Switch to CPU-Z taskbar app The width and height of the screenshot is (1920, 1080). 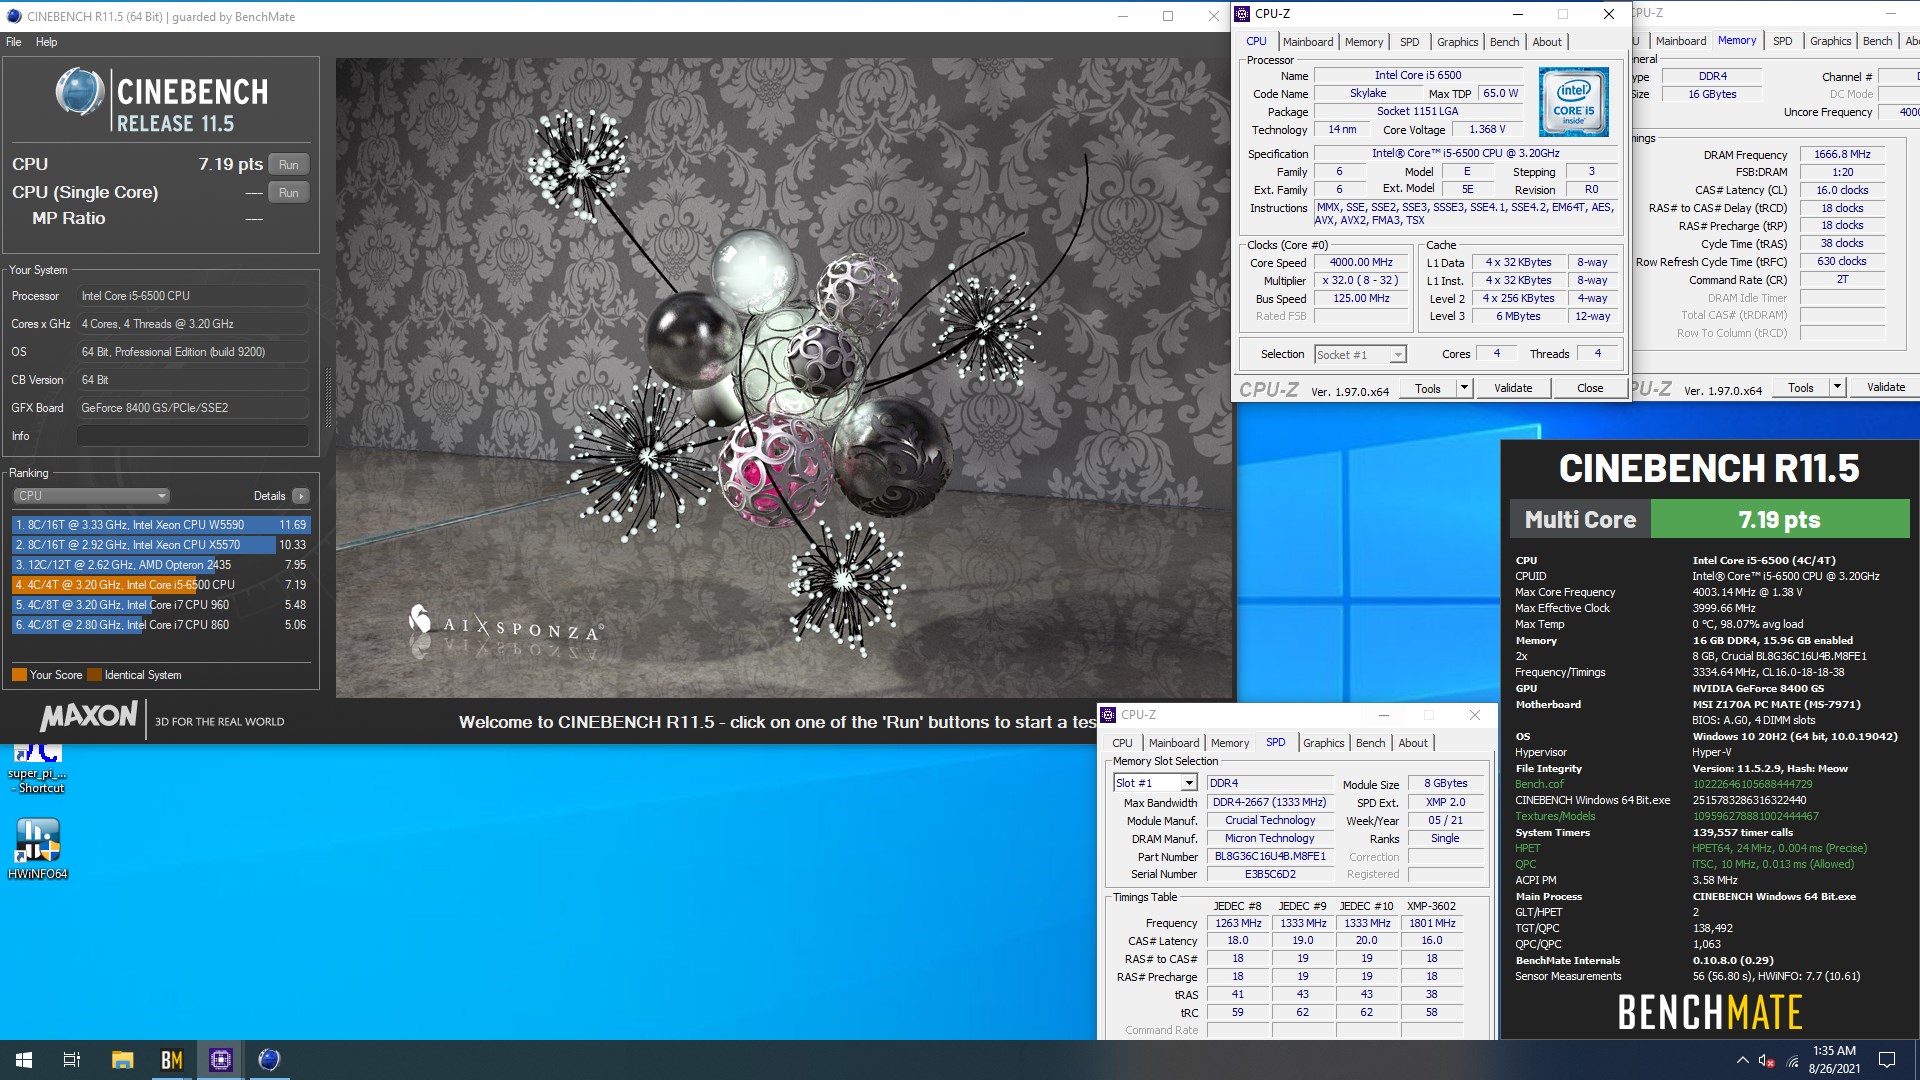tap(221, 1060)
